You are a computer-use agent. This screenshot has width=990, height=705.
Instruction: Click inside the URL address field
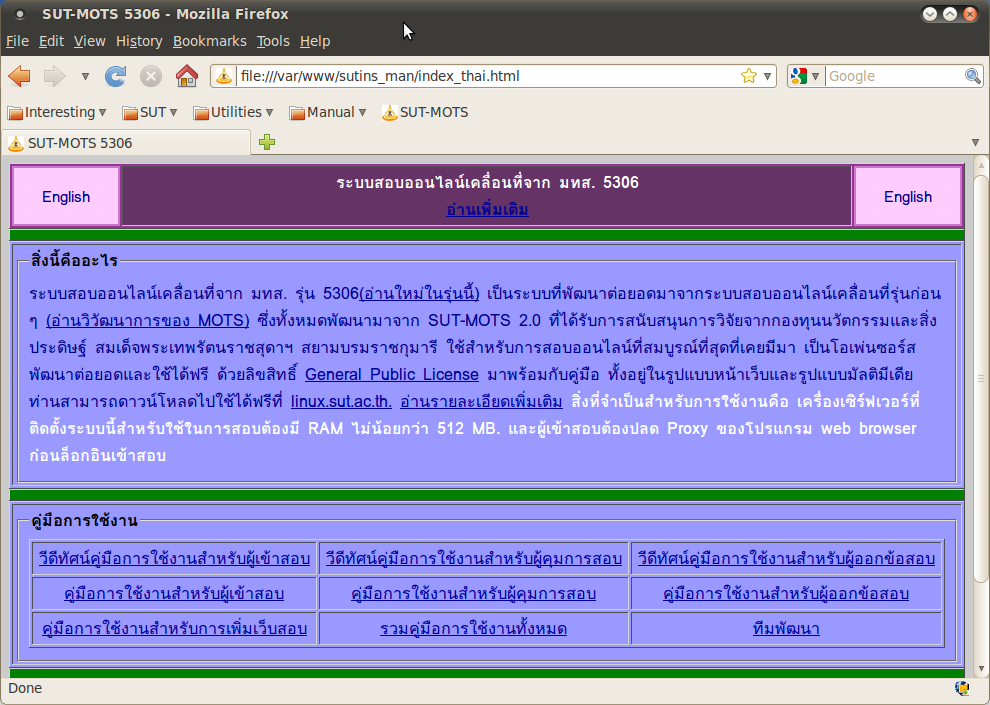(487, 76)
